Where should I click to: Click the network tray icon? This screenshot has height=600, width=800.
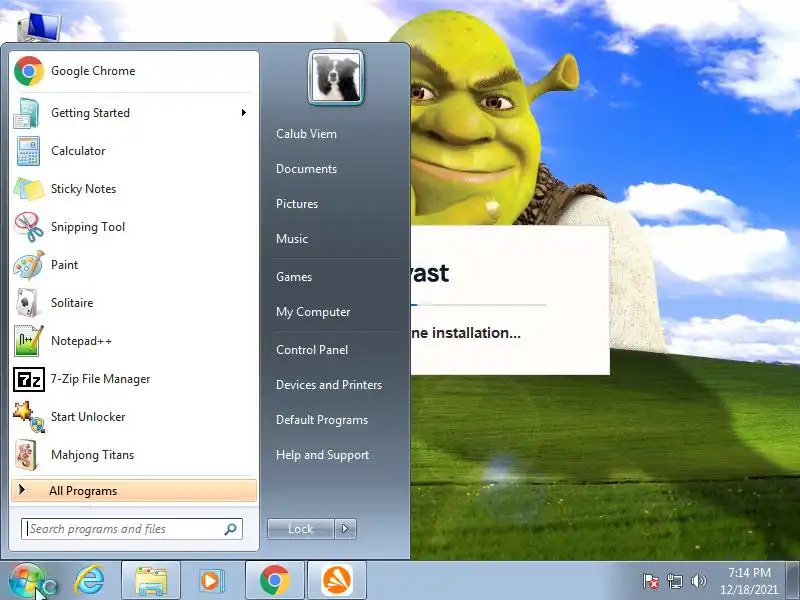(x=674, y=581)
